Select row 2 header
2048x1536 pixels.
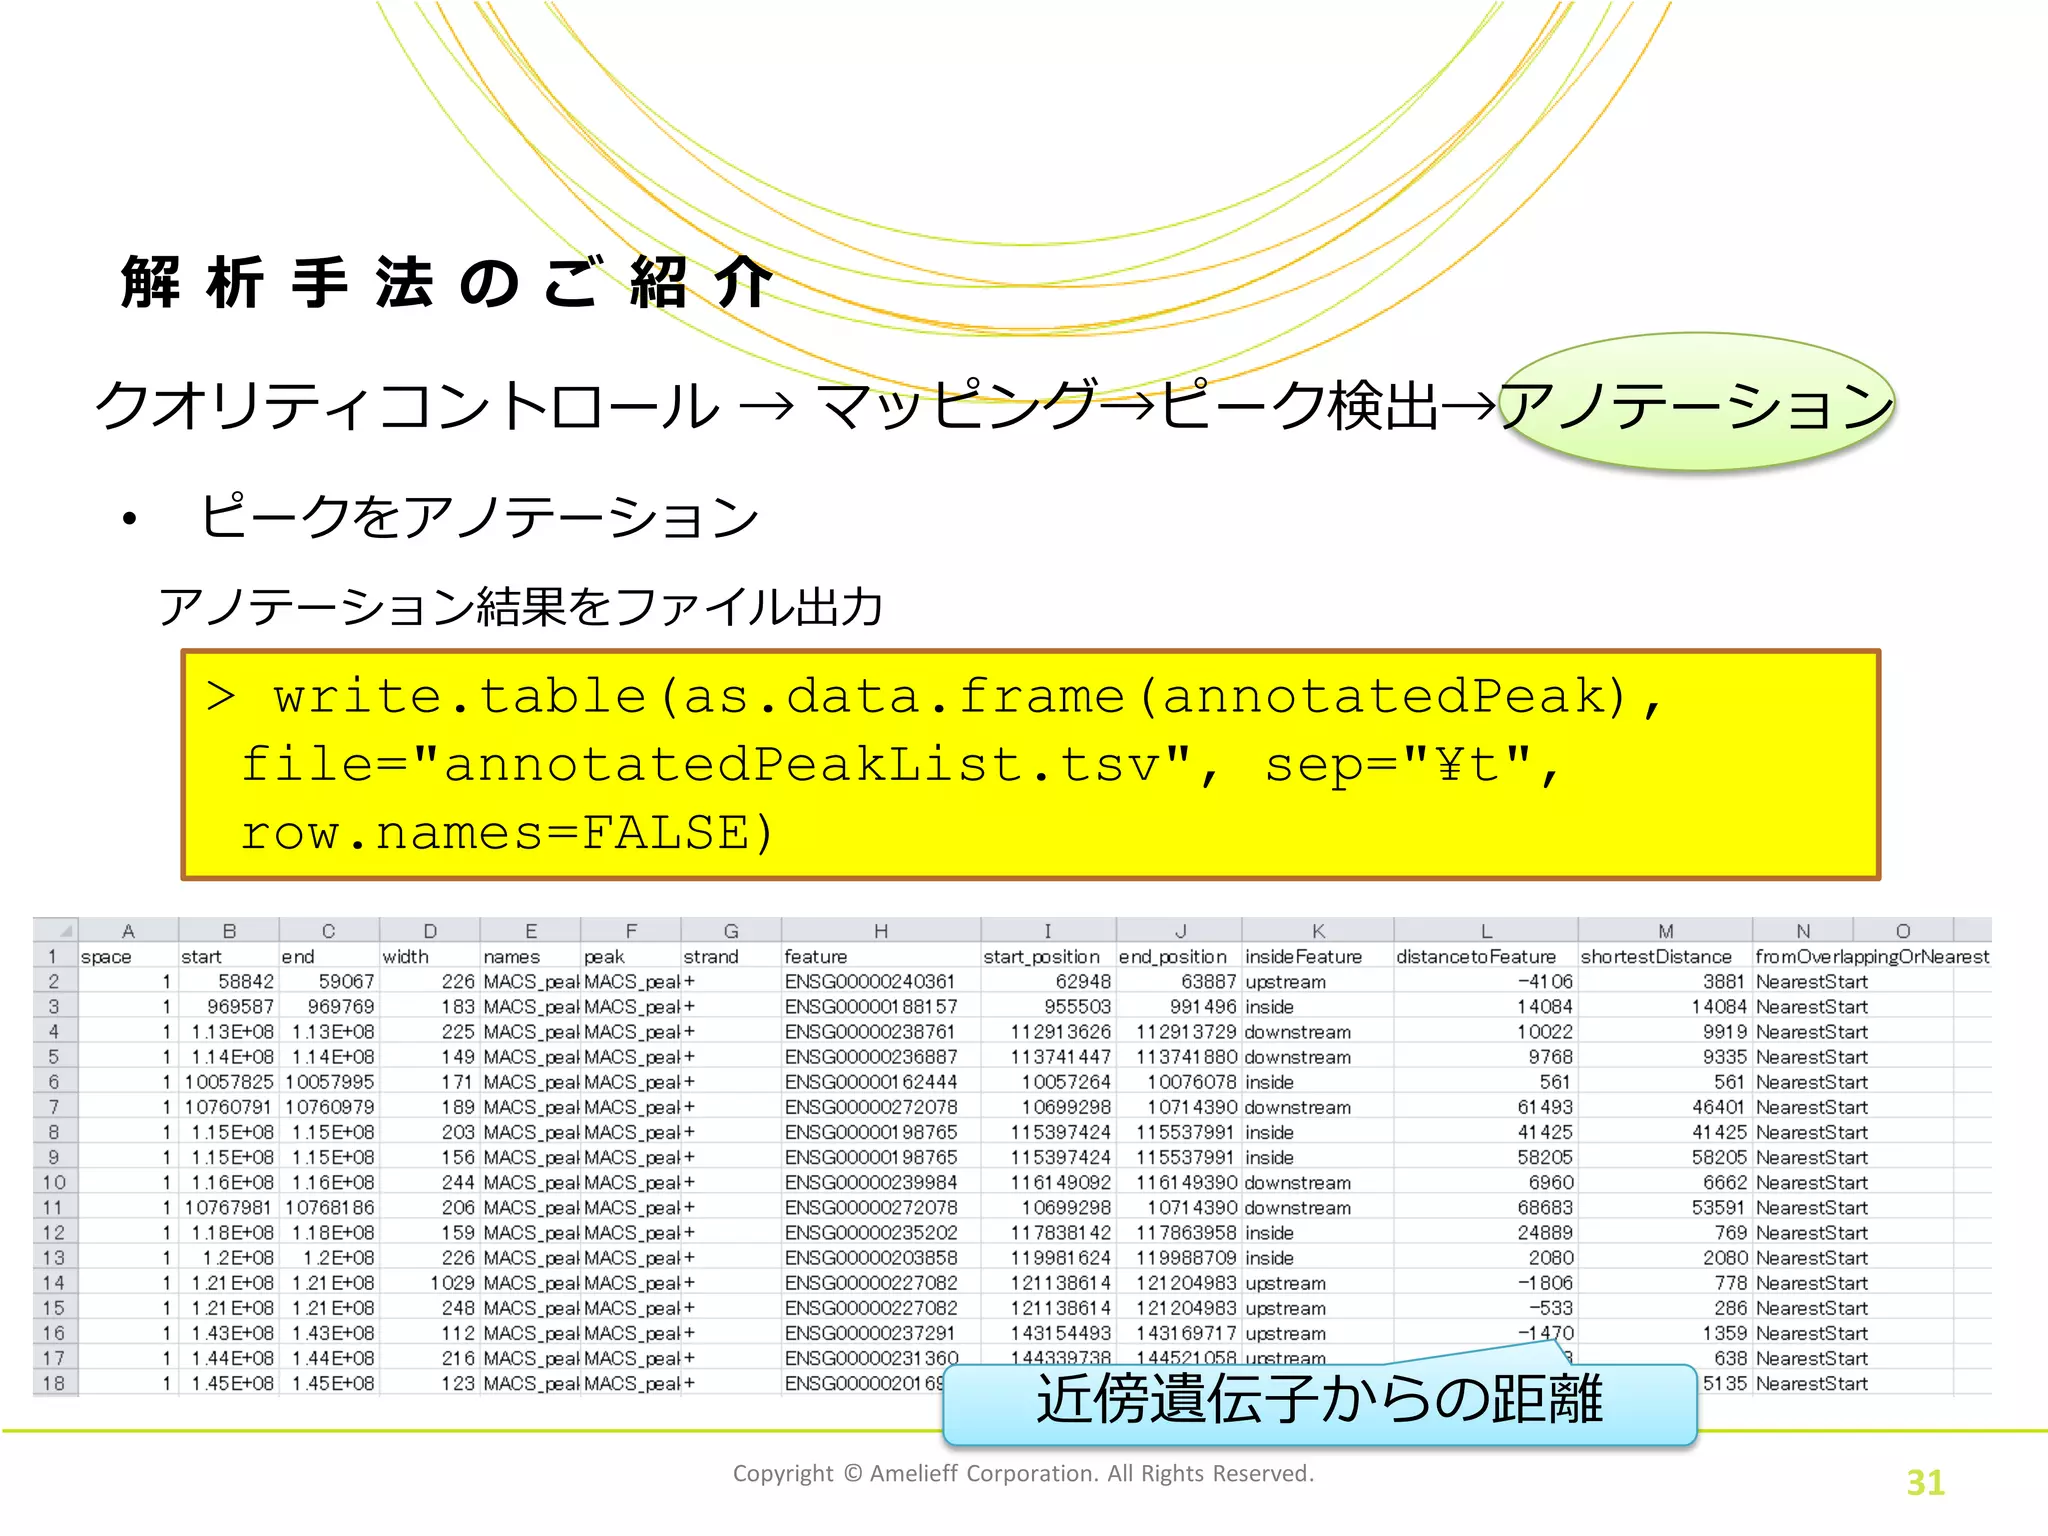[55, 982]
